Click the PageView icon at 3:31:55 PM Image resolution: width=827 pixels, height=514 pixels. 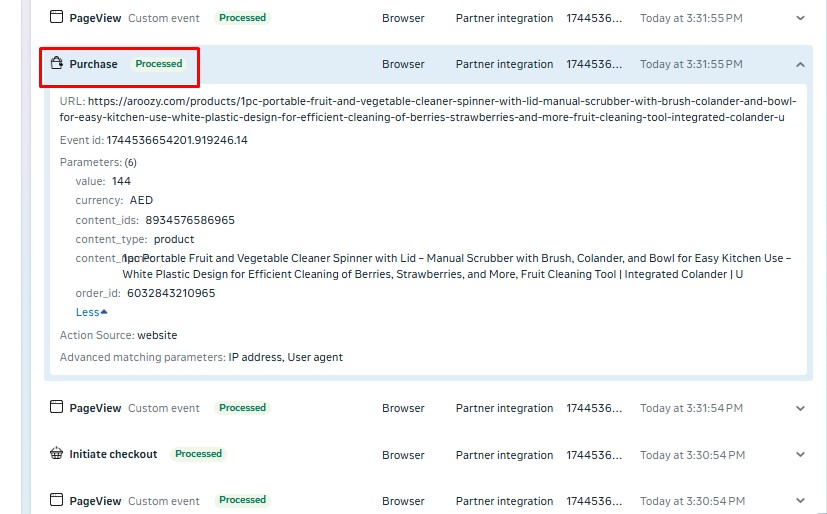pos(57,18)
